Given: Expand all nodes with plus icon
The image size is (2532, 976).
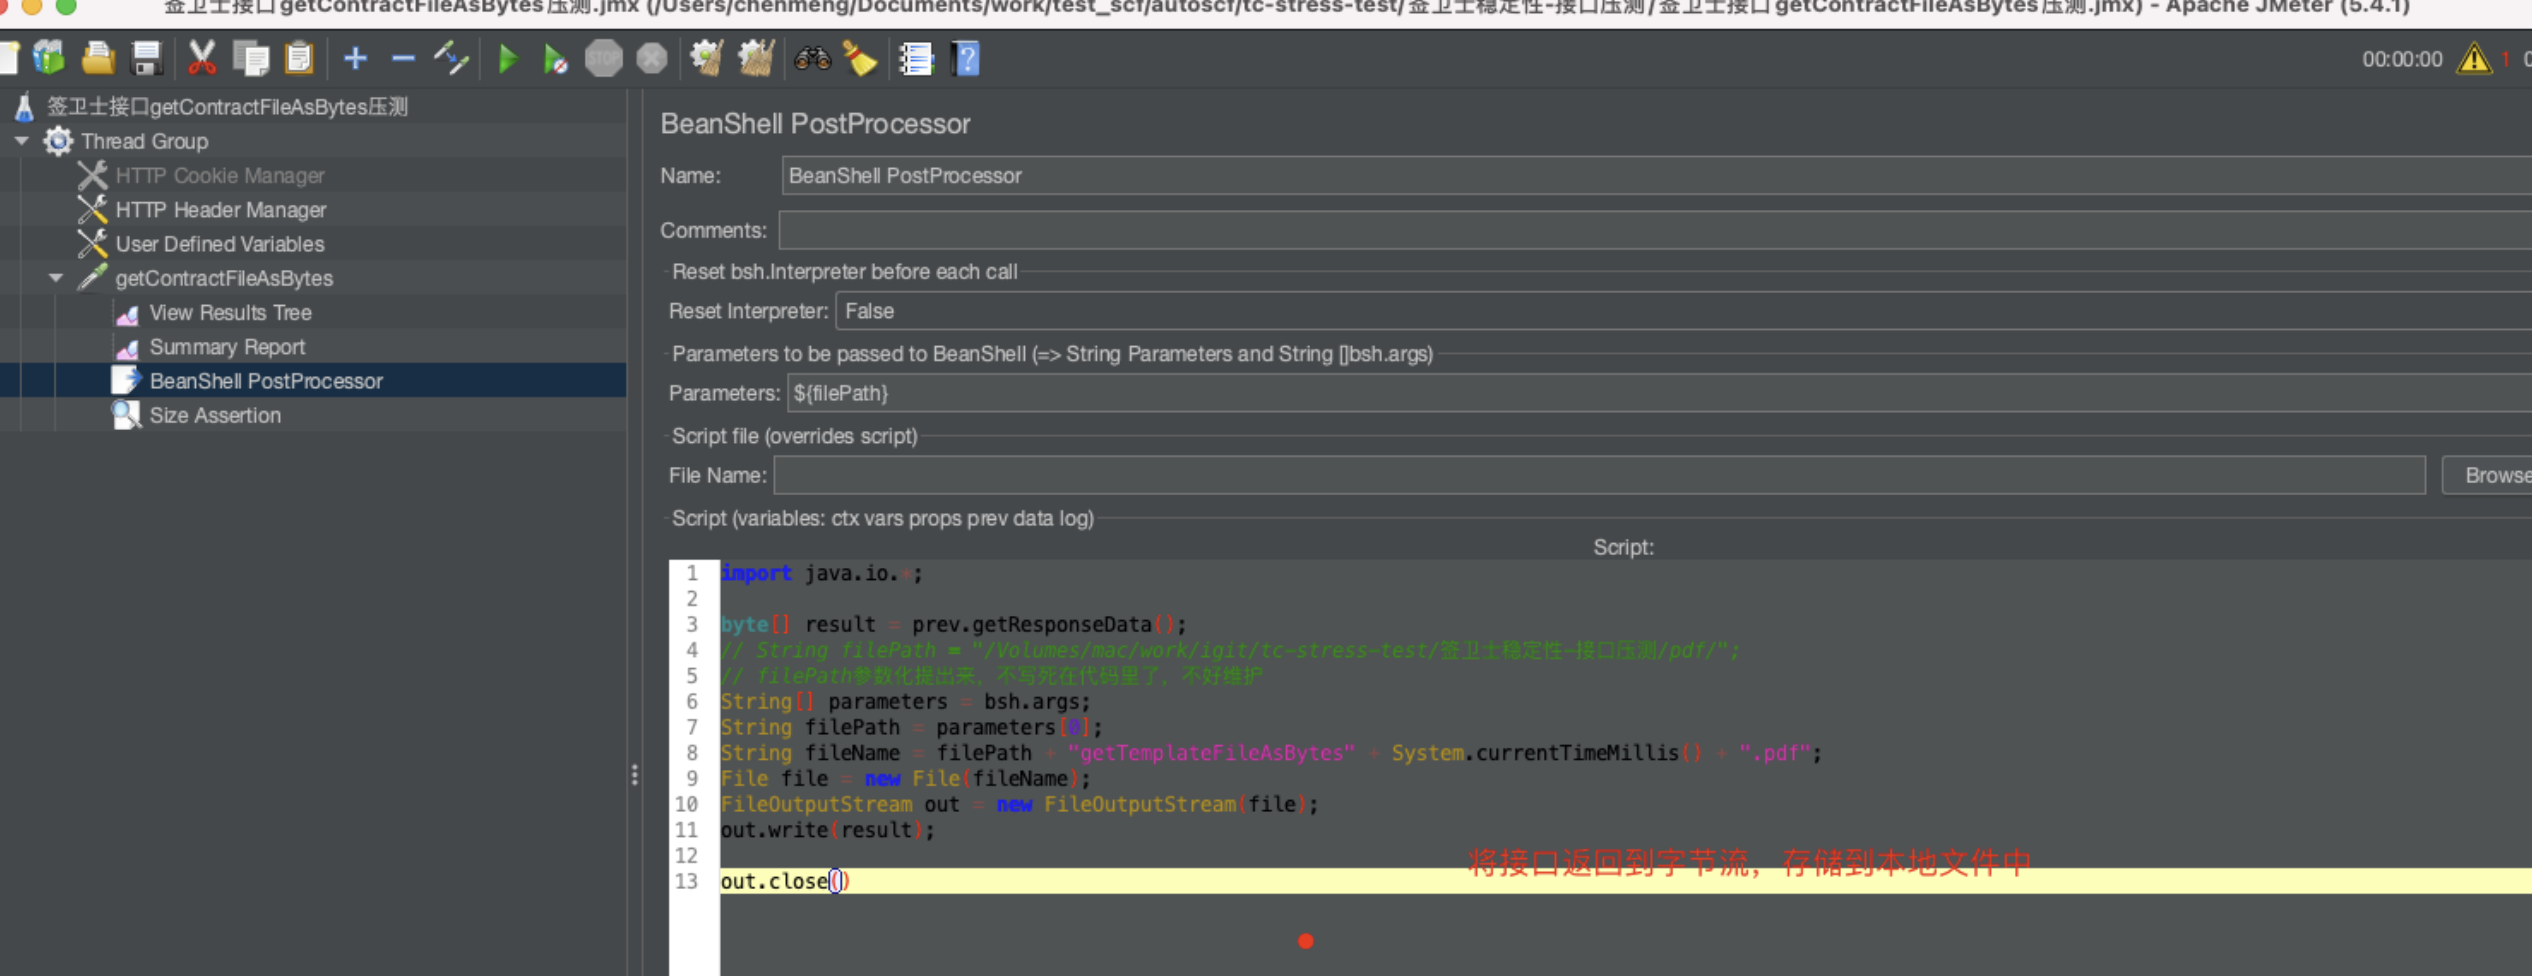Looking at the screenshot, I should pyautogui.click(x=355, y=59).
